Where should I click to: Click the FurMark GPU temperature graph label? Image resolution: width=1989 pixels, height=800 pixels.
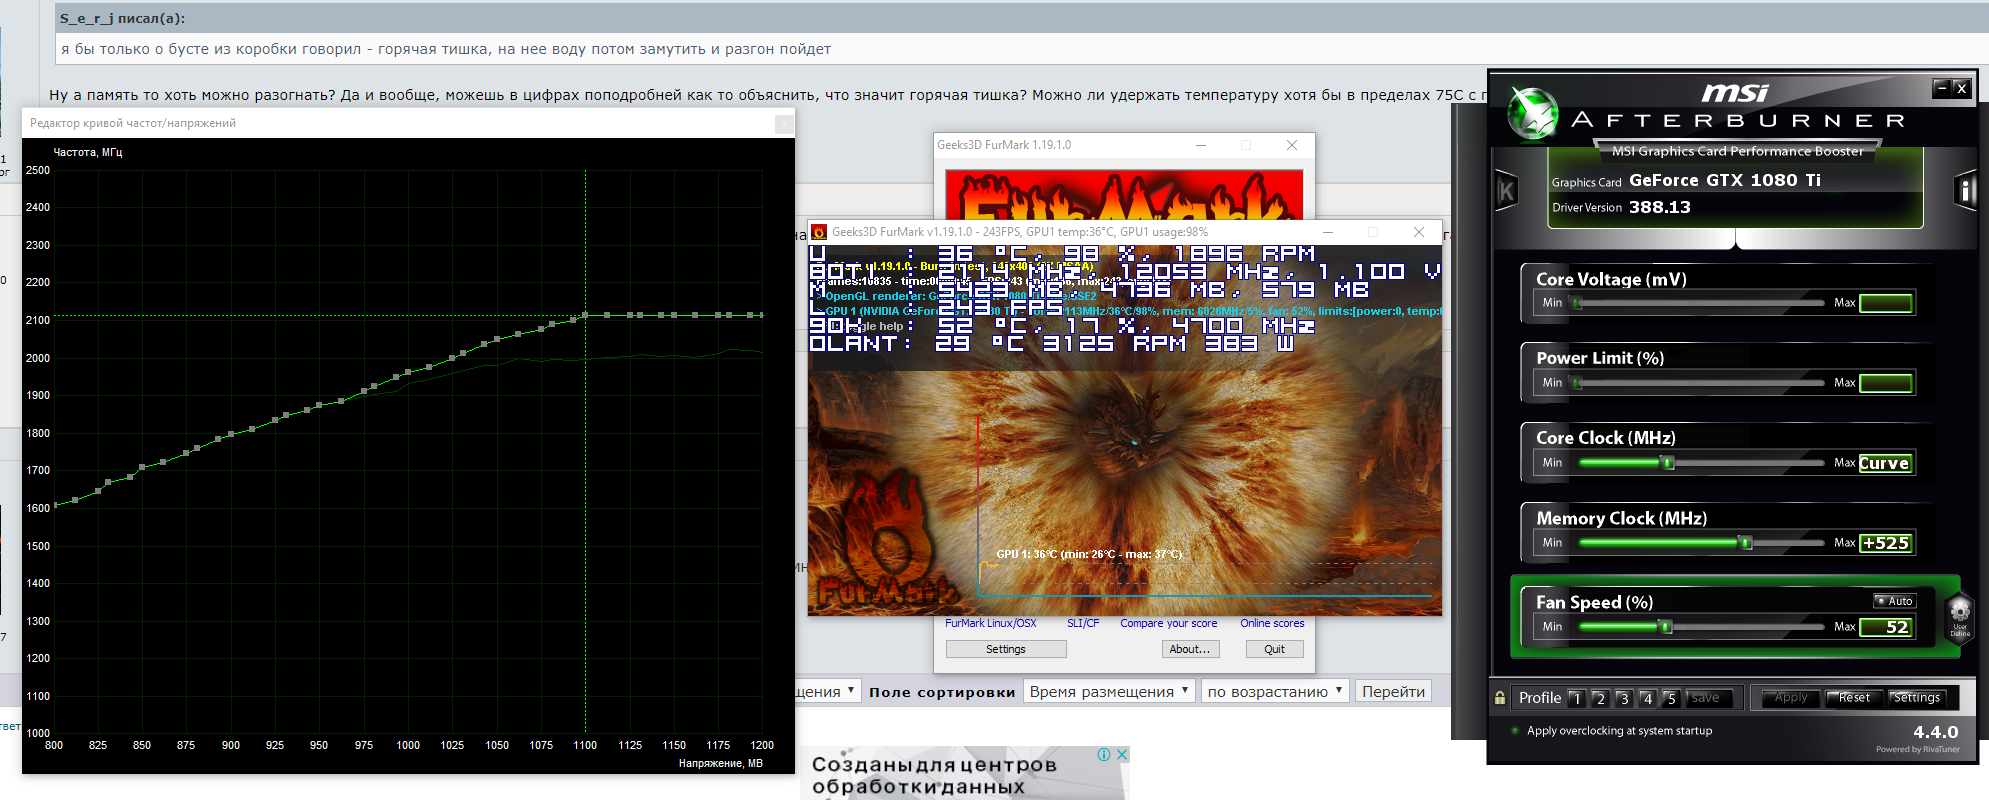(1089, 554)
